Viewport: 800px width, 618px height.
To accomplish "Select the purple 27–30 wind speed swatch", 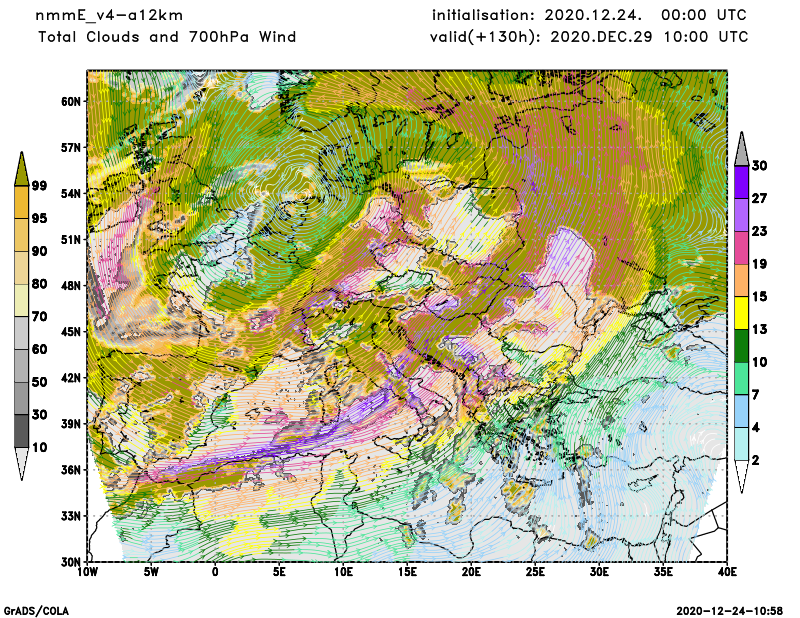I will pos(741,182).
